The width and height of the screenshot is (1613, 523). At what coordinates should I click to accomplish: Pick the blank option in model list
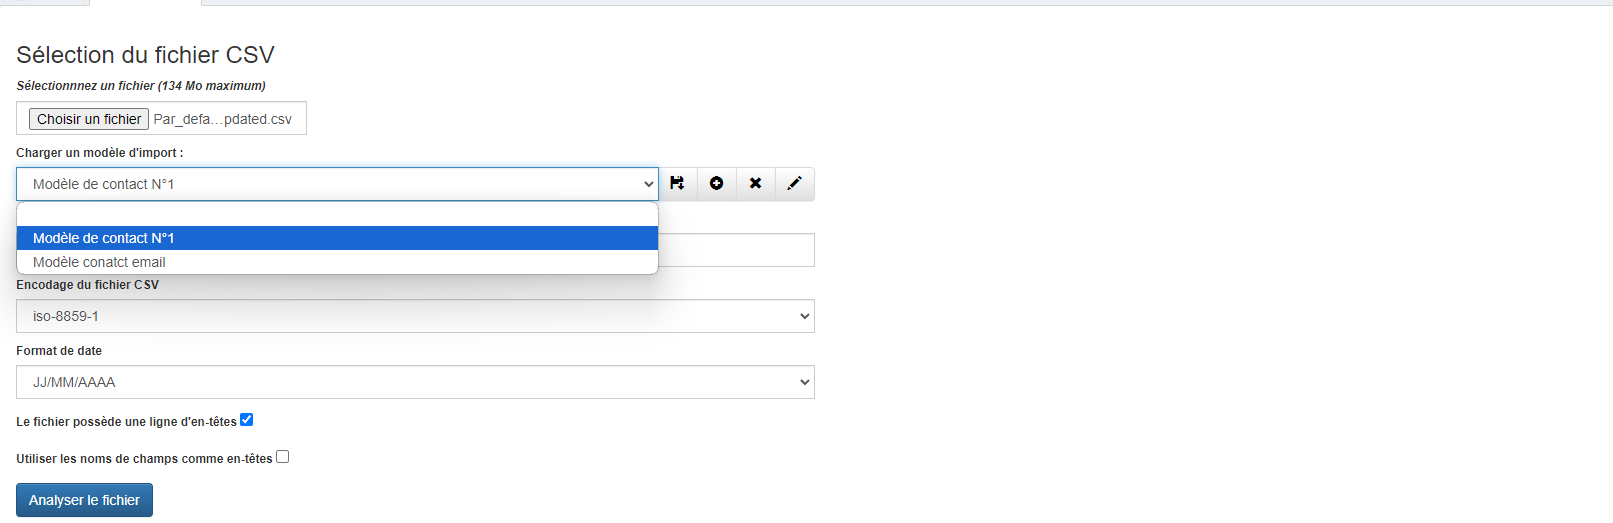pos(337,214)
